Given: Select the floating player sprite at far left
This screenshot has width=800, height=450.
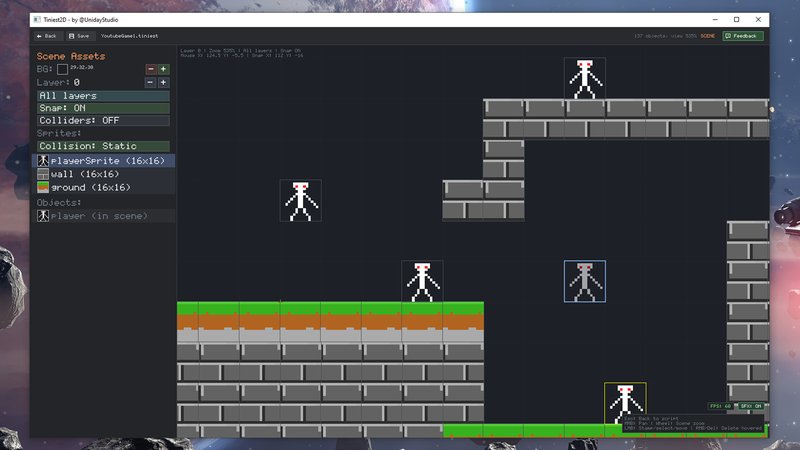Looking at the screenshot, I should (301, 201).
